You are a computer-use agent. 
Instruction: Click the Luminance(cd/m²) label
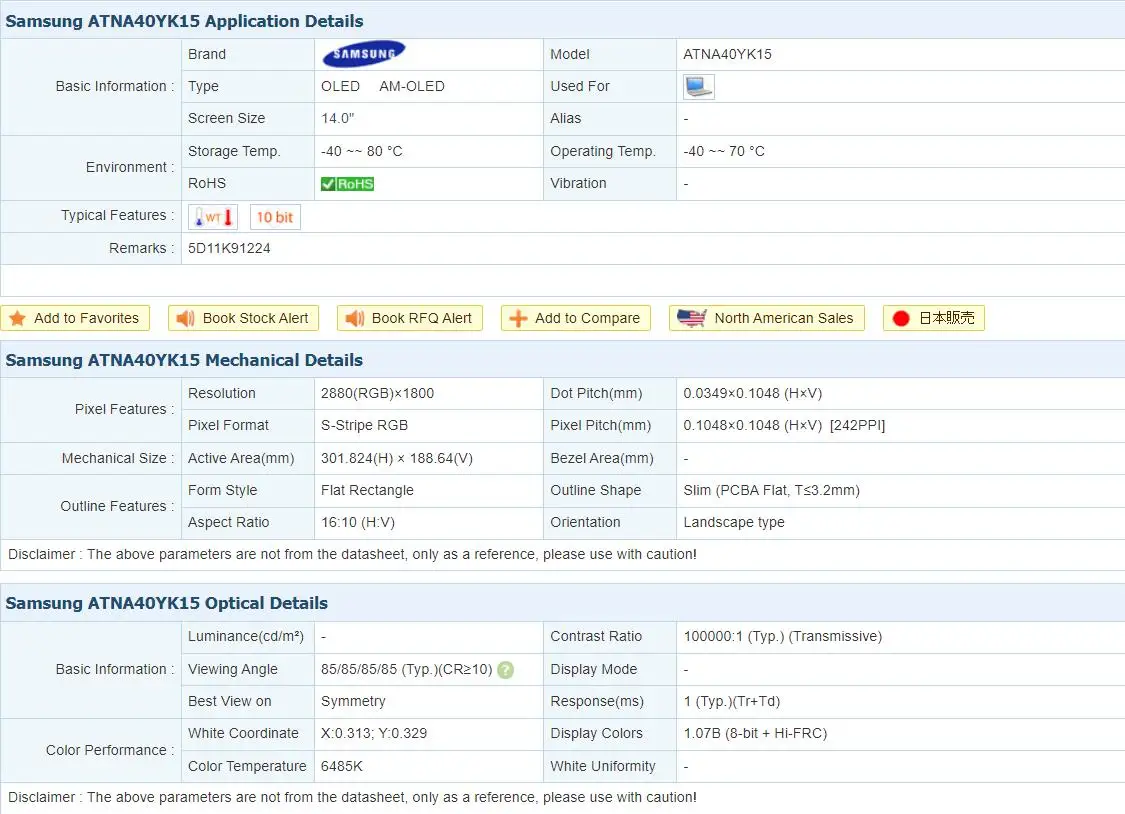point(246,637)
